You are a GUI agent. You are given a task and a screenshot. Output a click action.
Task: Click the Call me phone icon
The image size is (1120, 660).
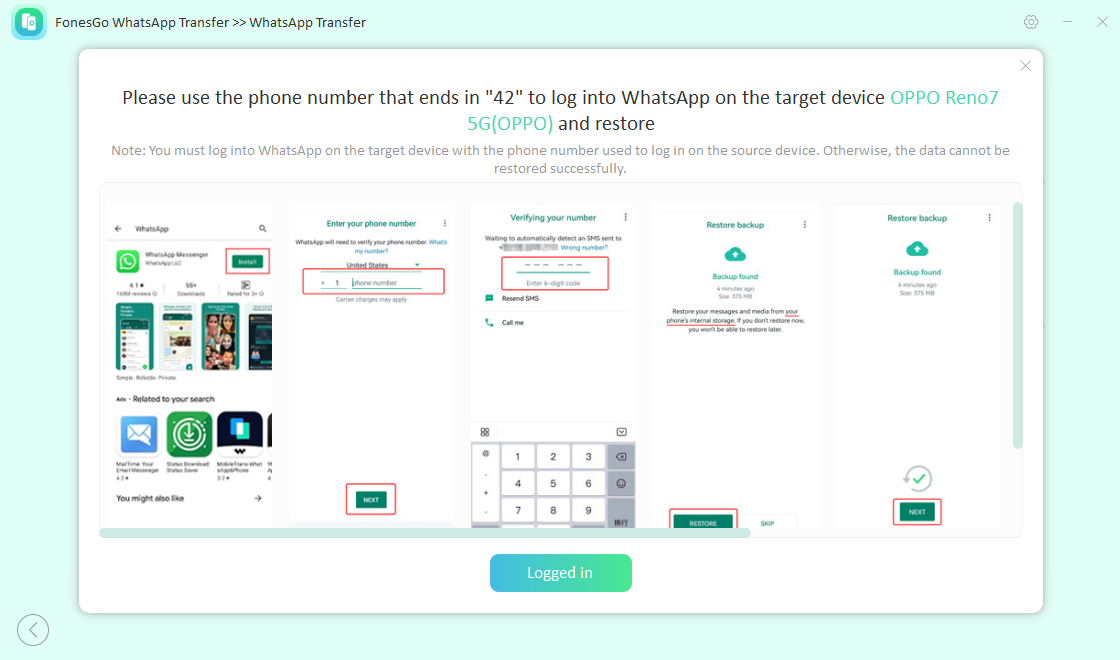(x=489, y=322)
